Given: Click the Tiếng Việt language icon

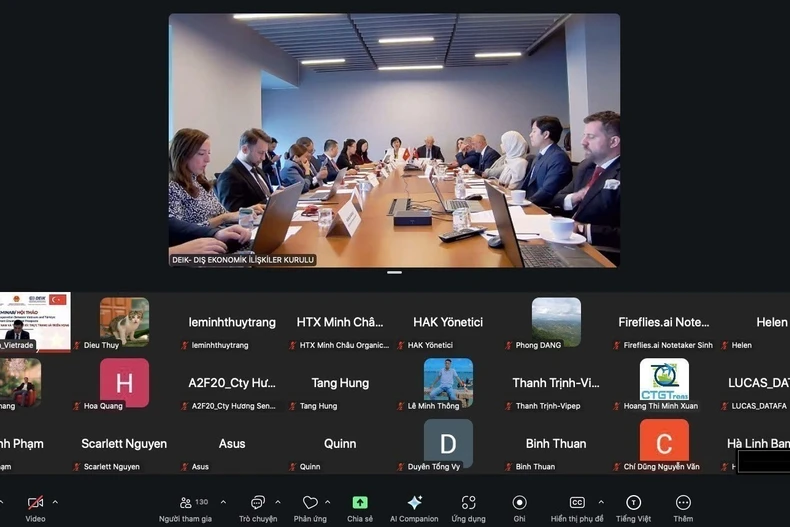Looking at the screenshot, I should tap(633, 503).
